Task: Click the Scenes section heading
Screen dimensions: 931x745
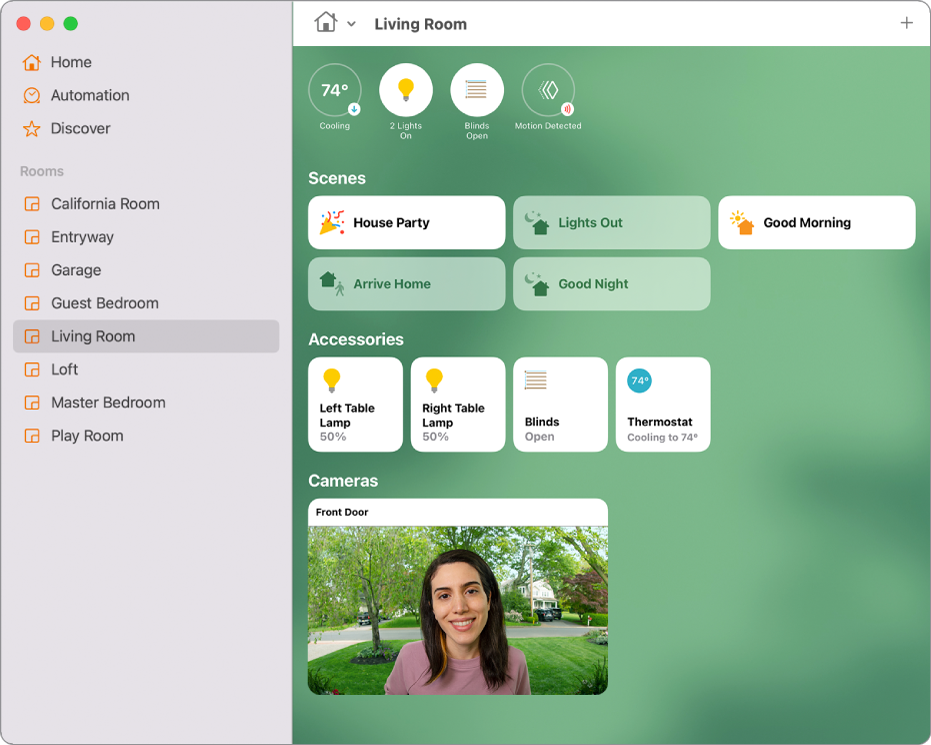Action: 337,178
